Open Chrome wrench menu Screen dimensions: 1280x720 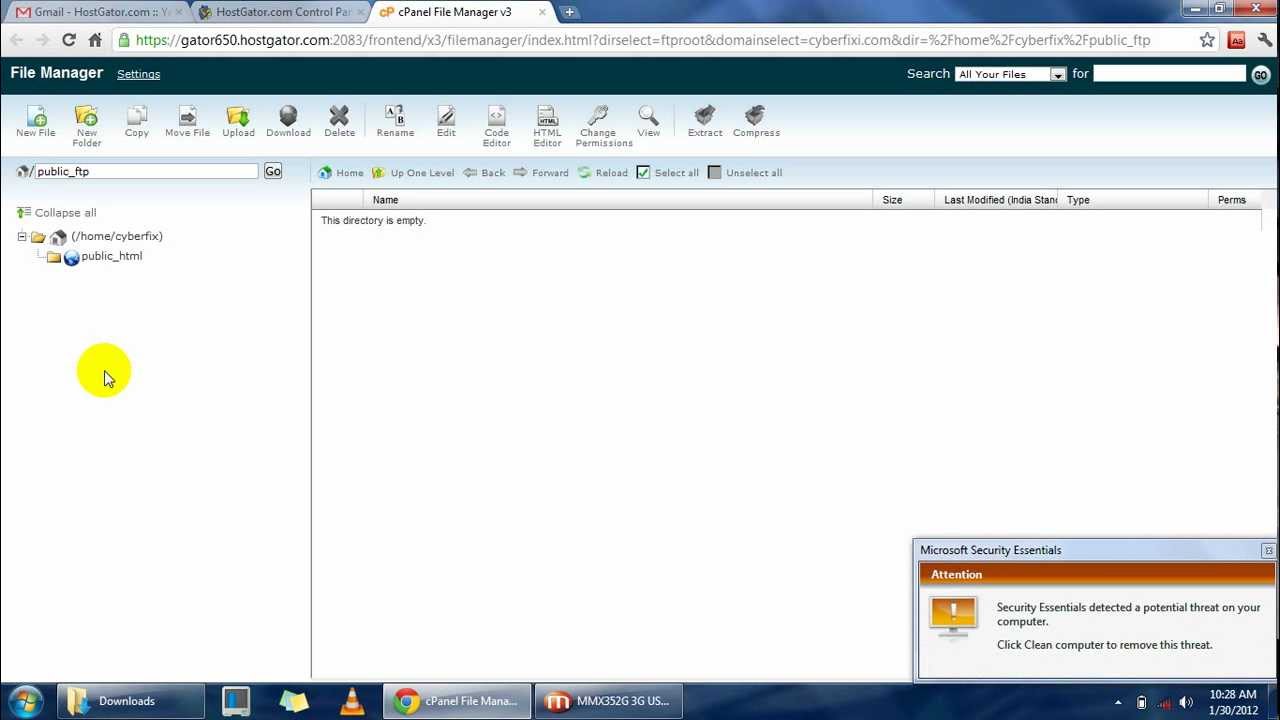click(x=1265, y=40)
